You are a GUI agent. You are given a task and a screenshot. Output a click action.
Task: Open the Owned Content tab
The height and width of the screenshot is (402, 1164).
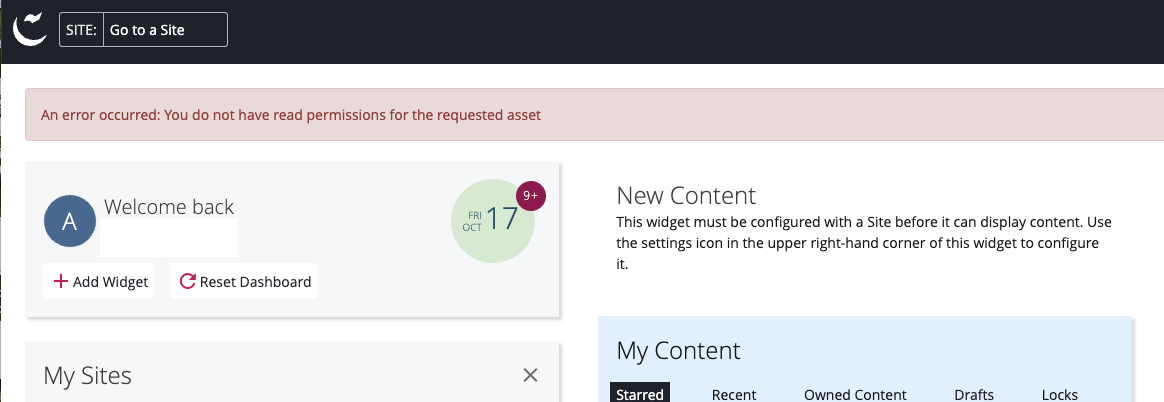click(855, 394)
